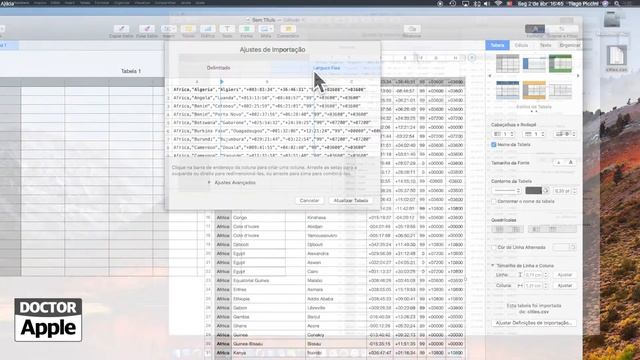Open the Inserir toolbar menu
Image resolution: width=640 pixels, height=360 pixels.
[x=168, y=29]
